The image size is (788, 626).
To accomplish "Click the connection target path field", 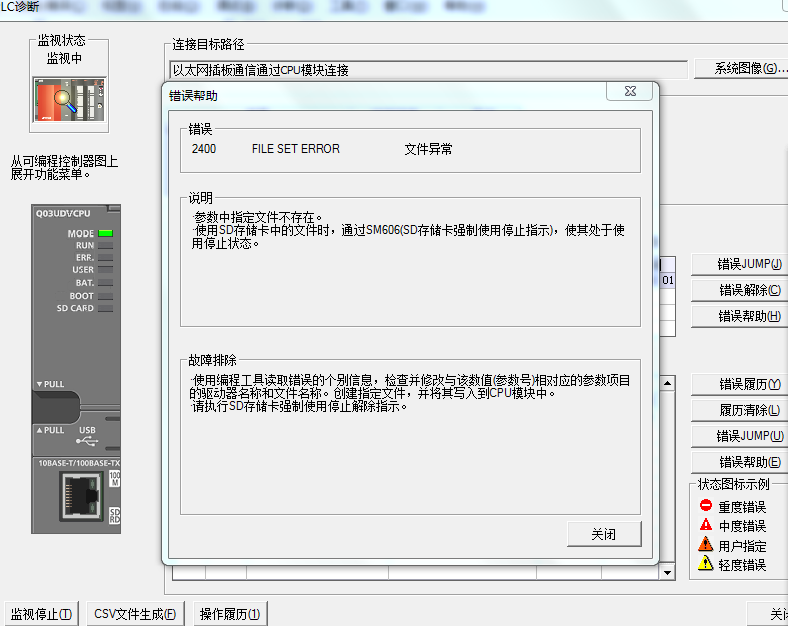I will coord(428,70).
